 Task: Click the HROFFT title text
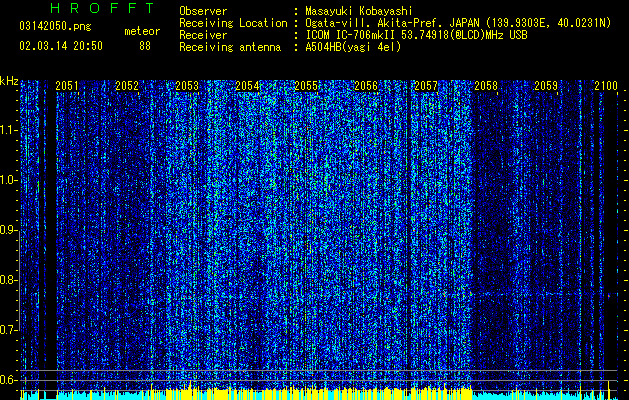click(x=103, y=8)
